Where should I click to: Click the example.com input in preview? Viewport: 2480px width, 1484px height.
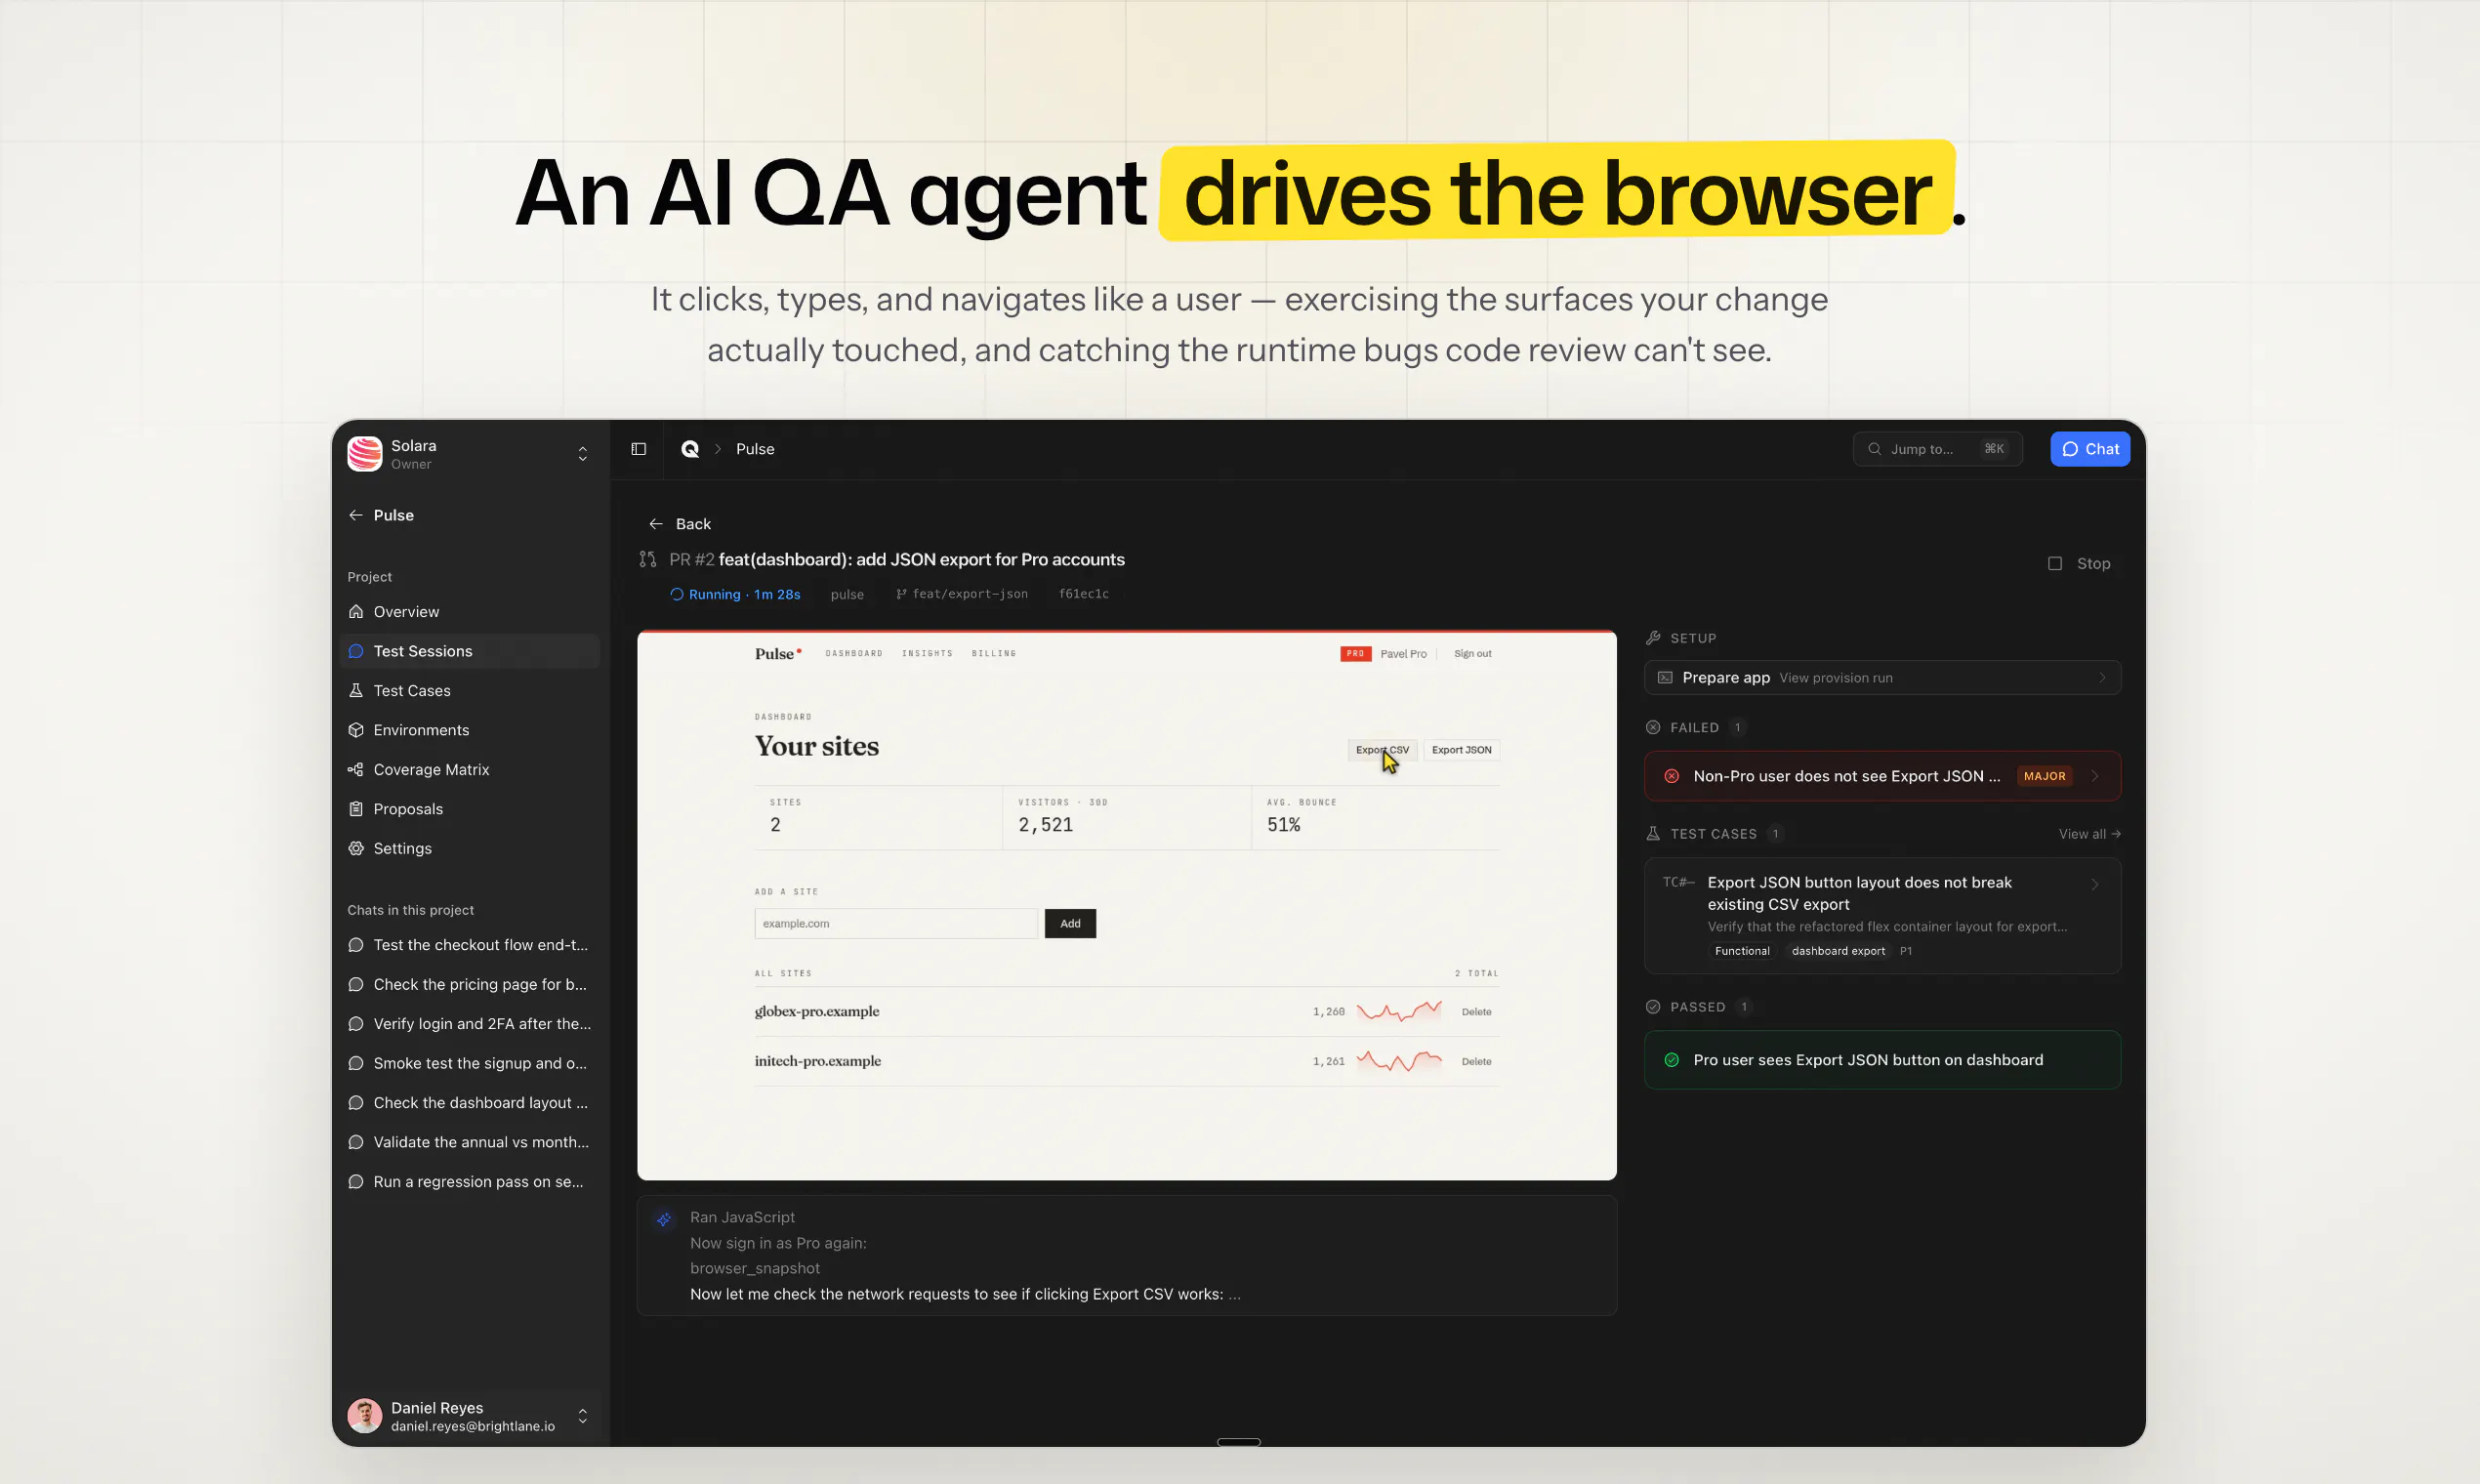click(x=896, y=923)
